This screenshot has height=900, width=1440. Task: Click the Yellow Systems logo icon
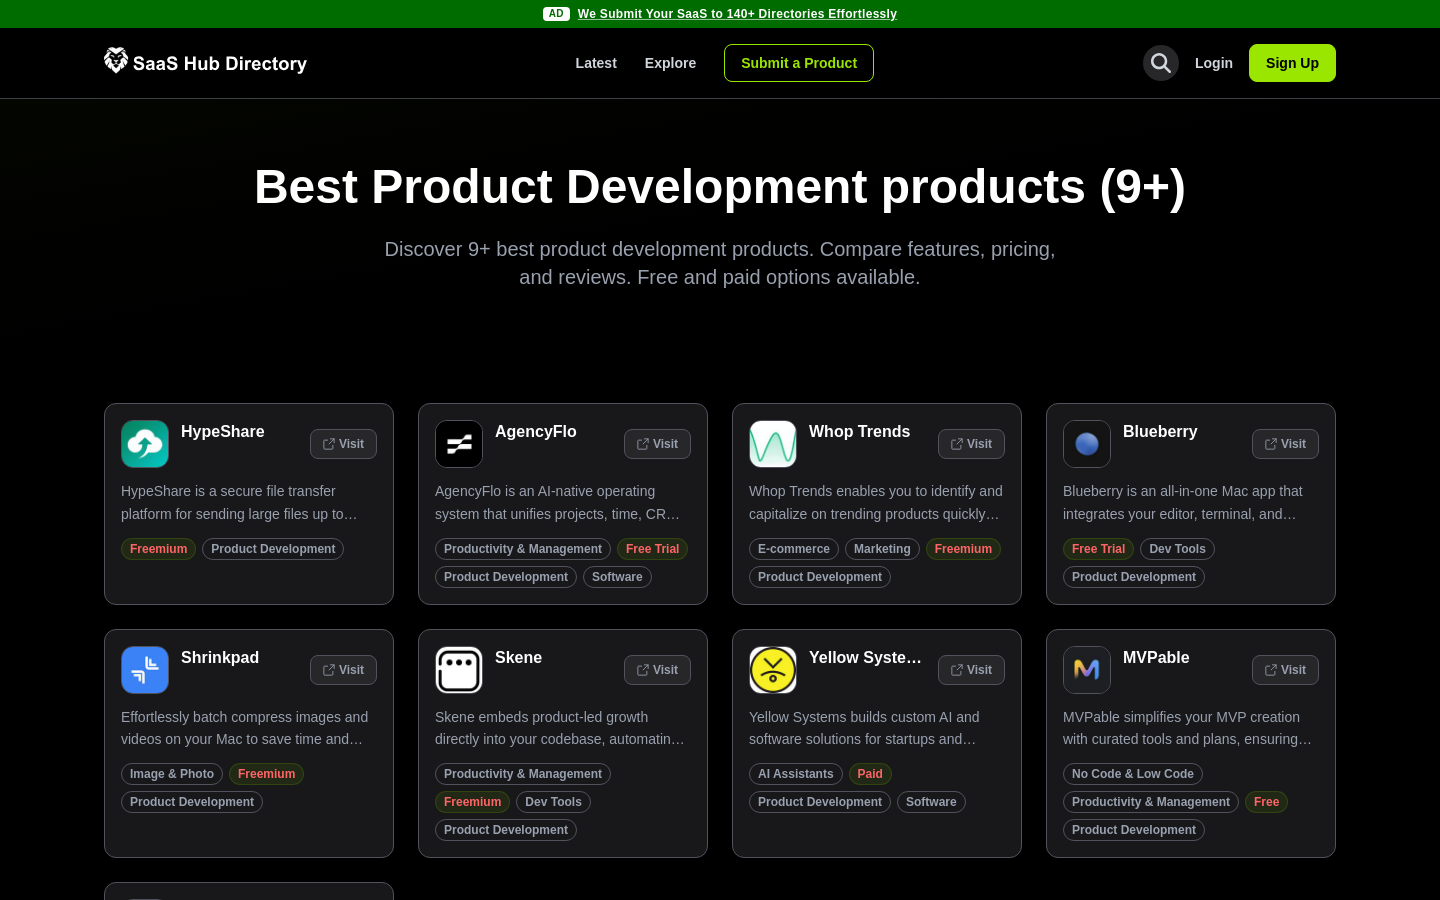tap(773, 670)
